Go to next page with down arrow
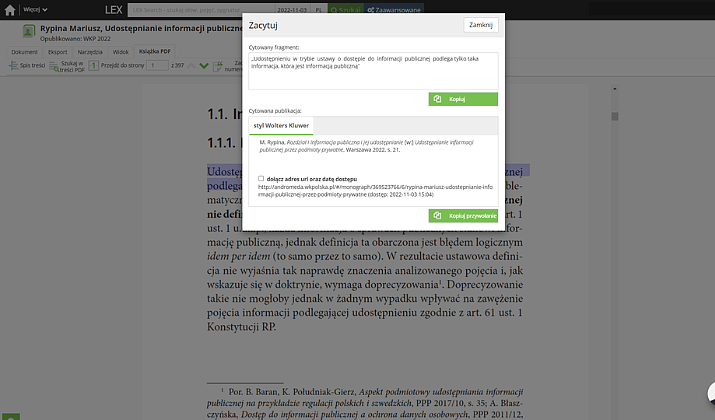This screenshot has width=715, height=420. pos(204,66)
